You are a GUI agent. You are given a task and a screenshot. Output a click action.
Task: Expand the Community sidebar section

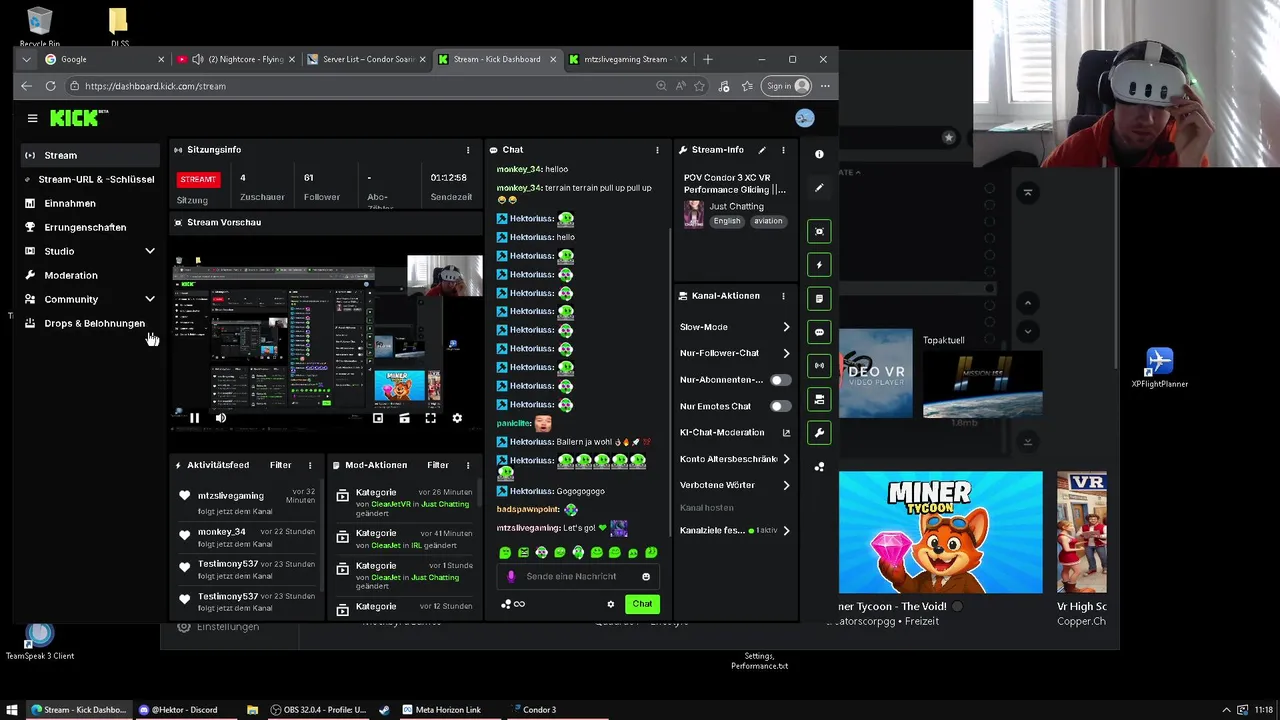tap(150, 299)
